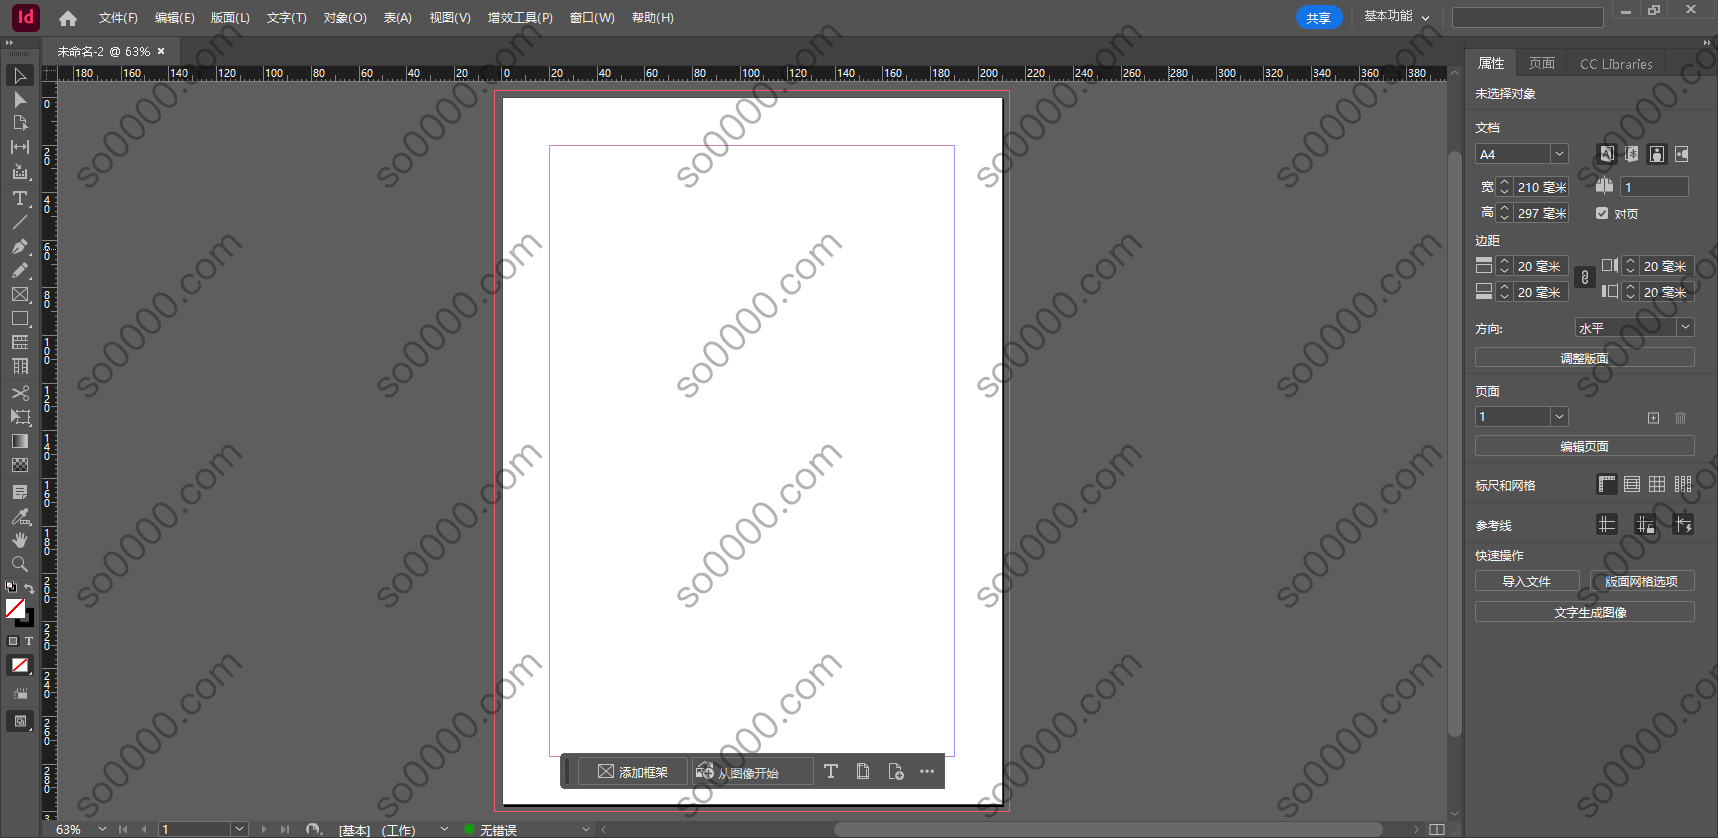Activate the Hand tool
The image size is (1718, 838).
coord(20,540)
